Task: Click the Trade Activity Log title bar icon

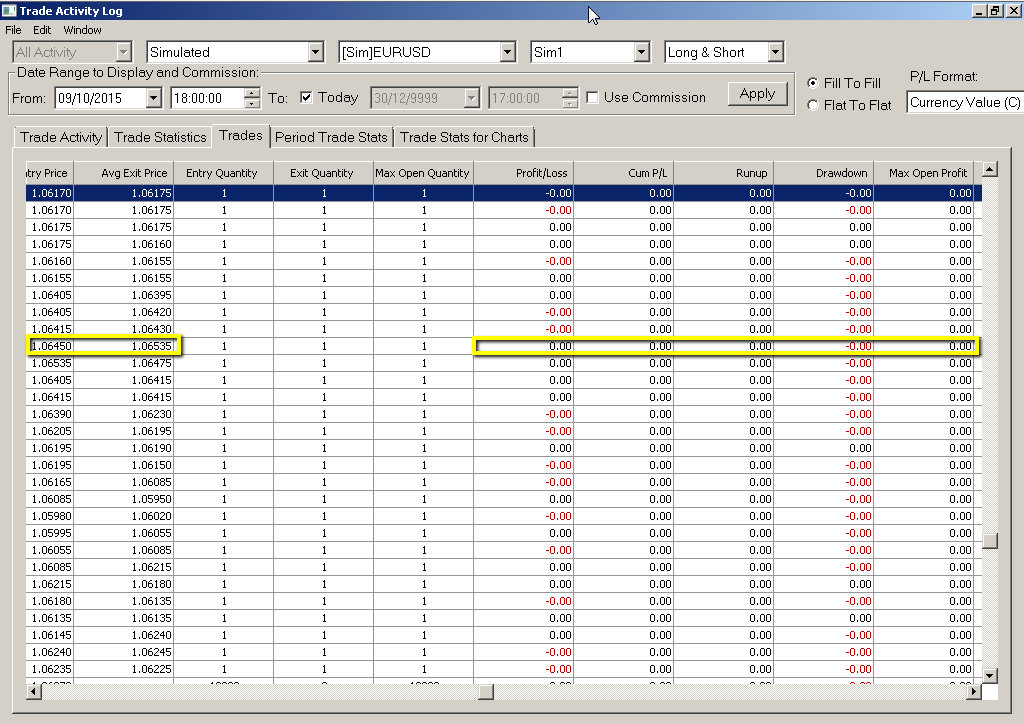Action: (x=9, y=10)
